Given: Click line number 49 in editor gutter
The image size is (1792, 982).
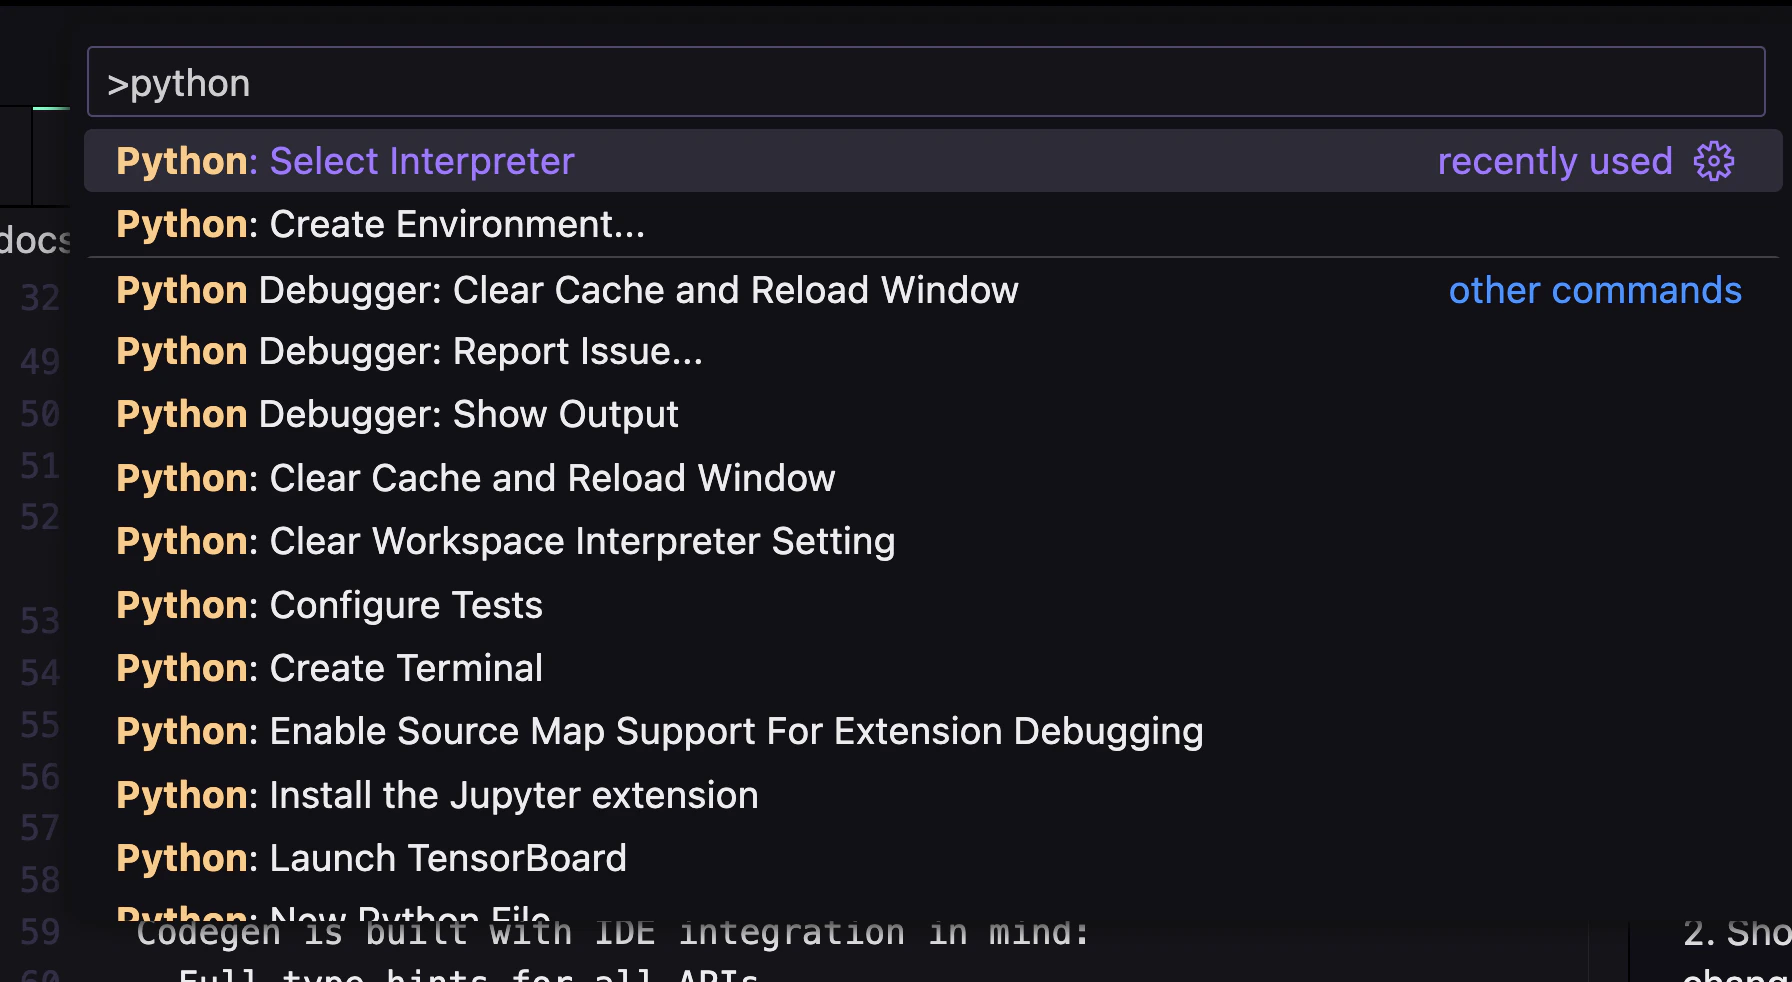Looking at the screenshot, I should pyautogui.click(x=40, y=361).
